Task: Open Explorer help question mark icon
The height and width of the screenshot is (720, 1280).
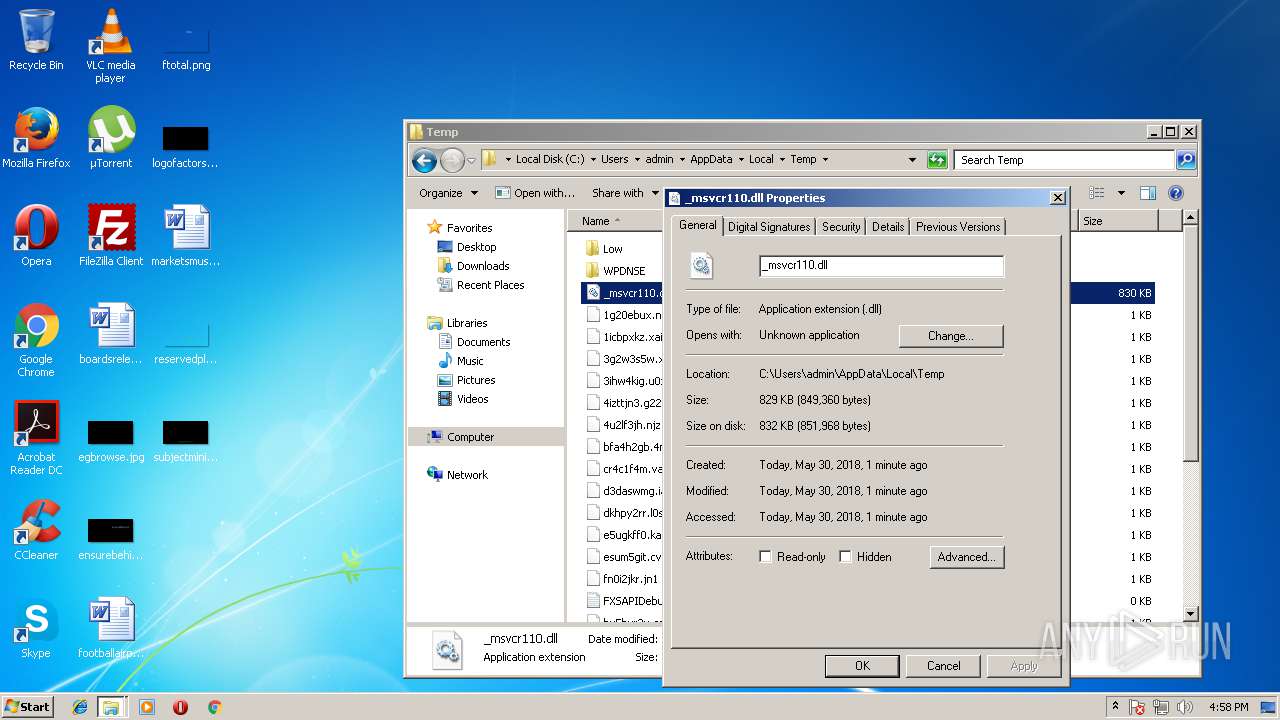Action: click(1176, 193)
